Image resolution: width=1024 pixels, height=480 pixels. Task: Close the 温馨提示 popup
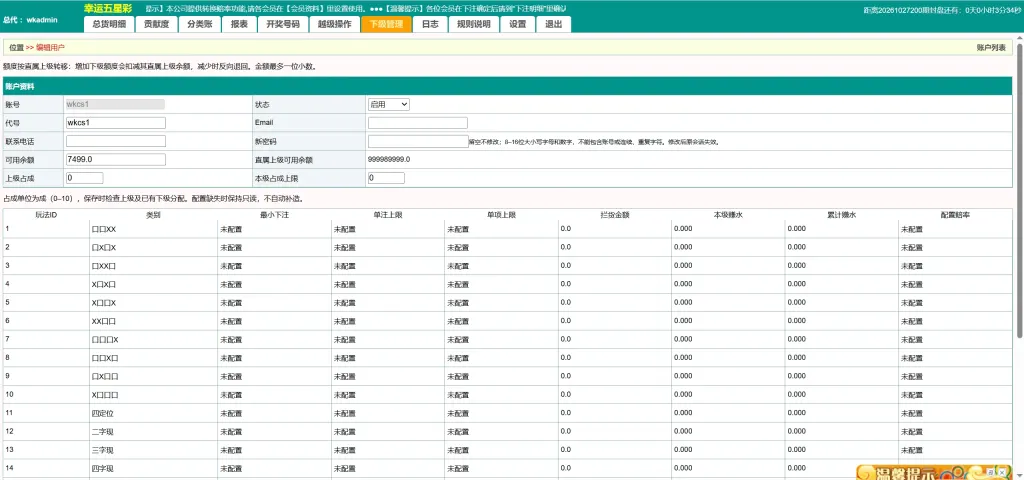tap(1002, 471)
